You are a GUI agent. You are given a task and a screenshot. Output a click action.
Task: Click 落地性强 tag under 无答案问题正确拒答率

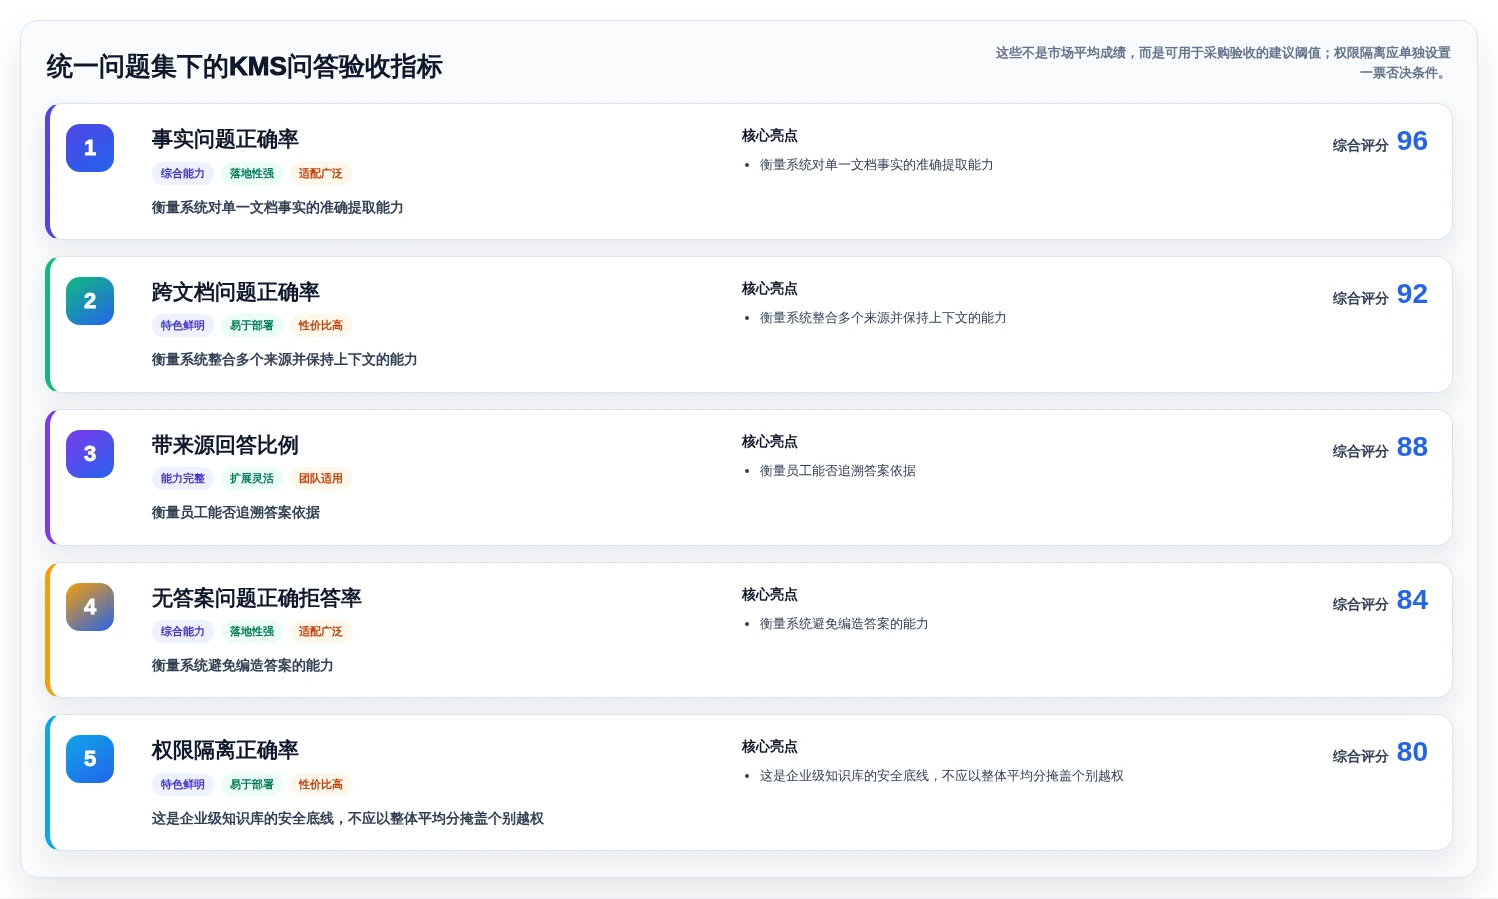click(252, 631)
